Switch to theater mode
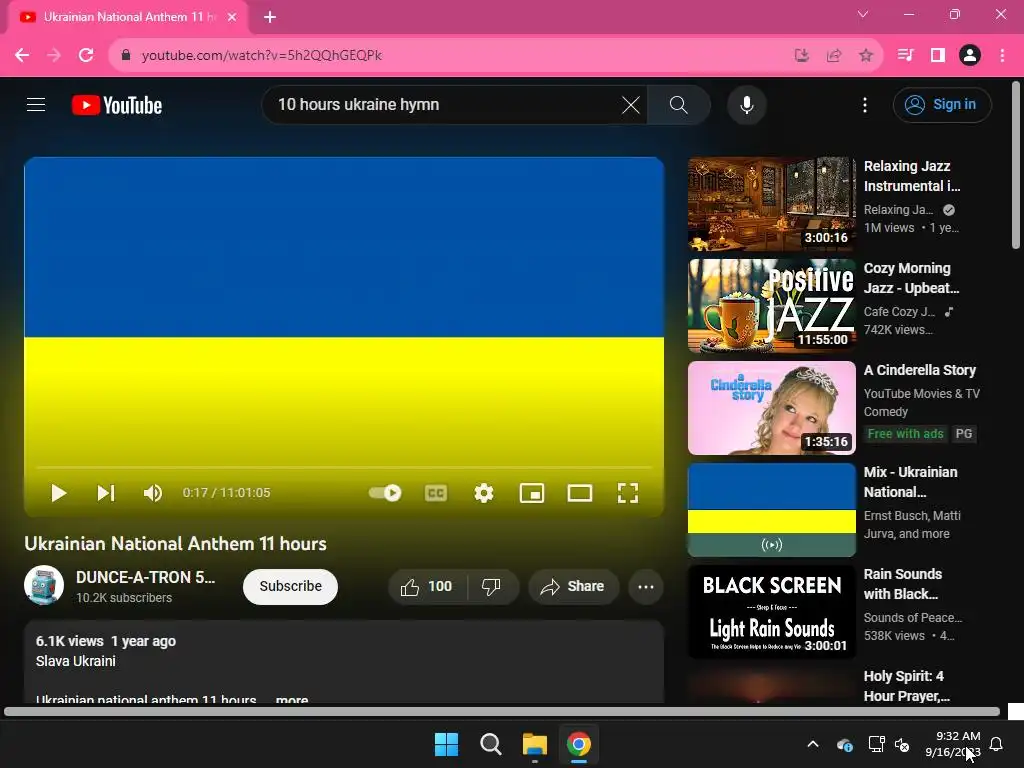This screenshot has height=768, width=1024. (579, 493)
